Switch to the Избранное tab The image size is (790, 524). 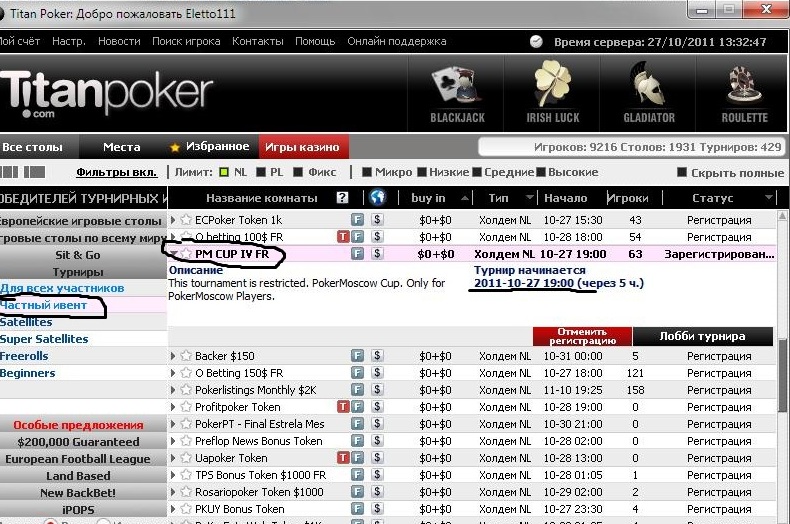pos(210,147)
